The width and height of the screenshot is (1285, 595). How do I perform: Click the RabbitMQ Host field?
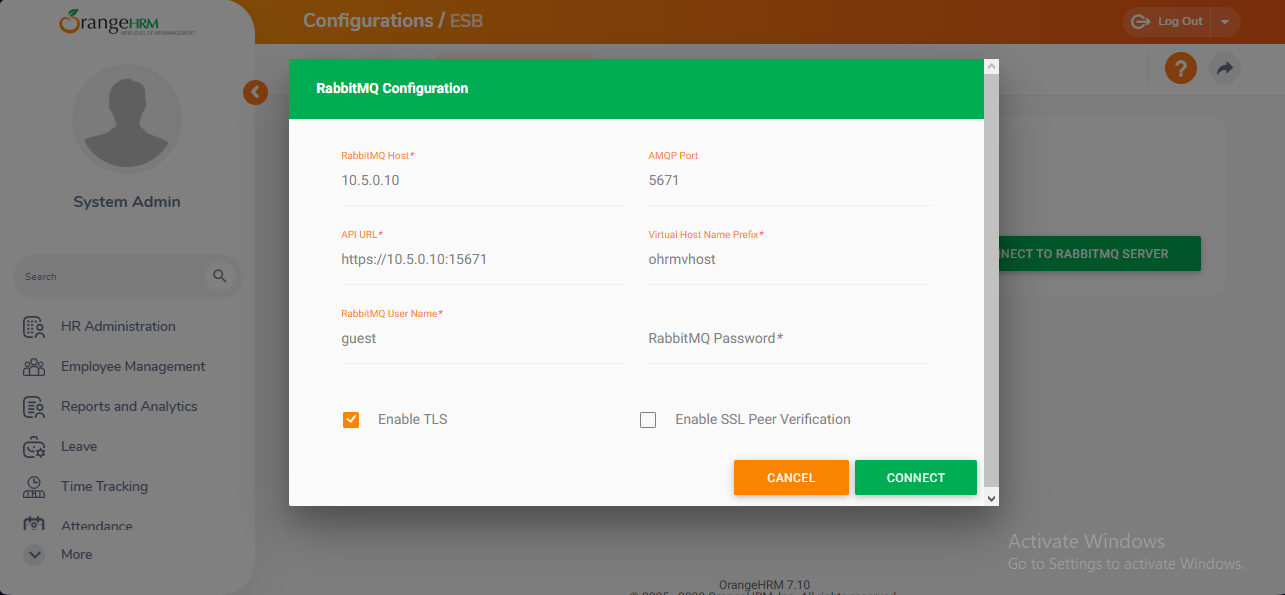click(x=482, y=181)
